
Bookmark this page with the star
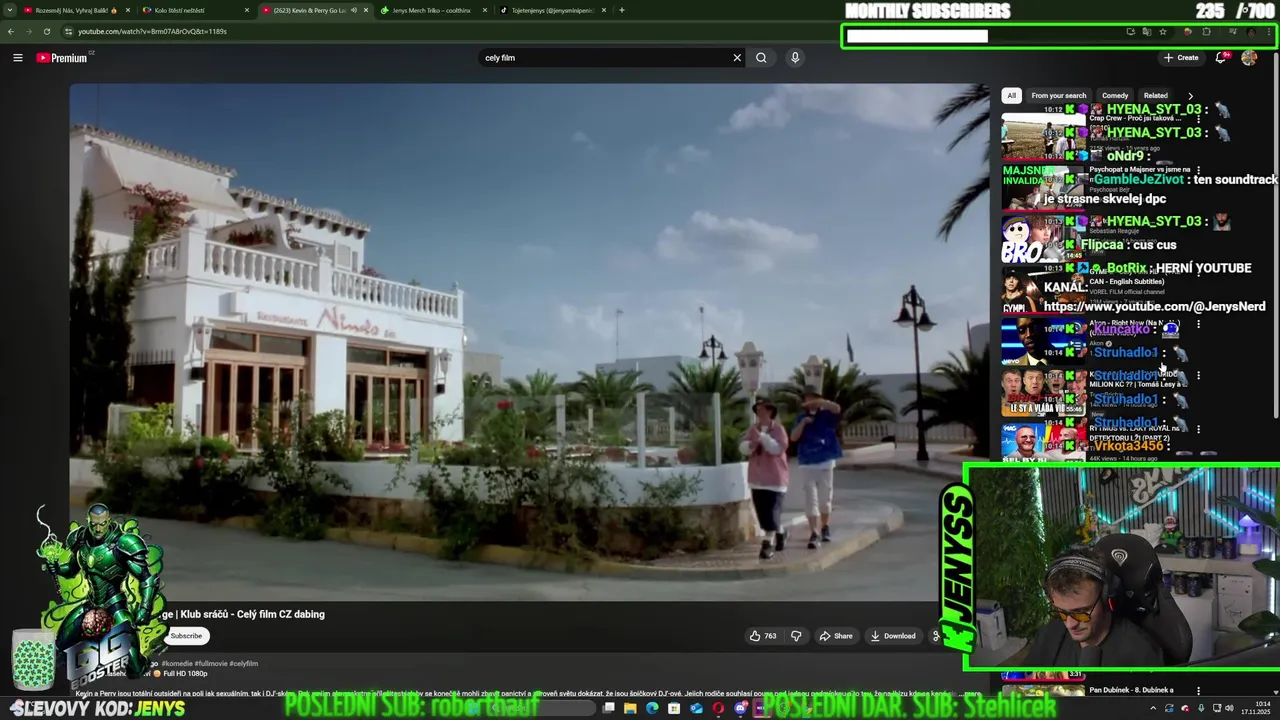point(1162,31)
